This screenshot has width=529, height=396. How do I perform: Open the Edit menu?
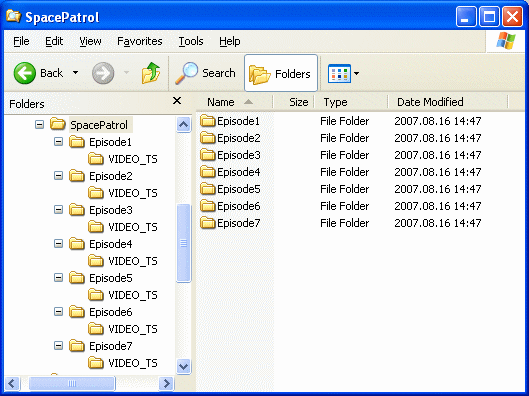pyautogui.click(x=54, y=41)
